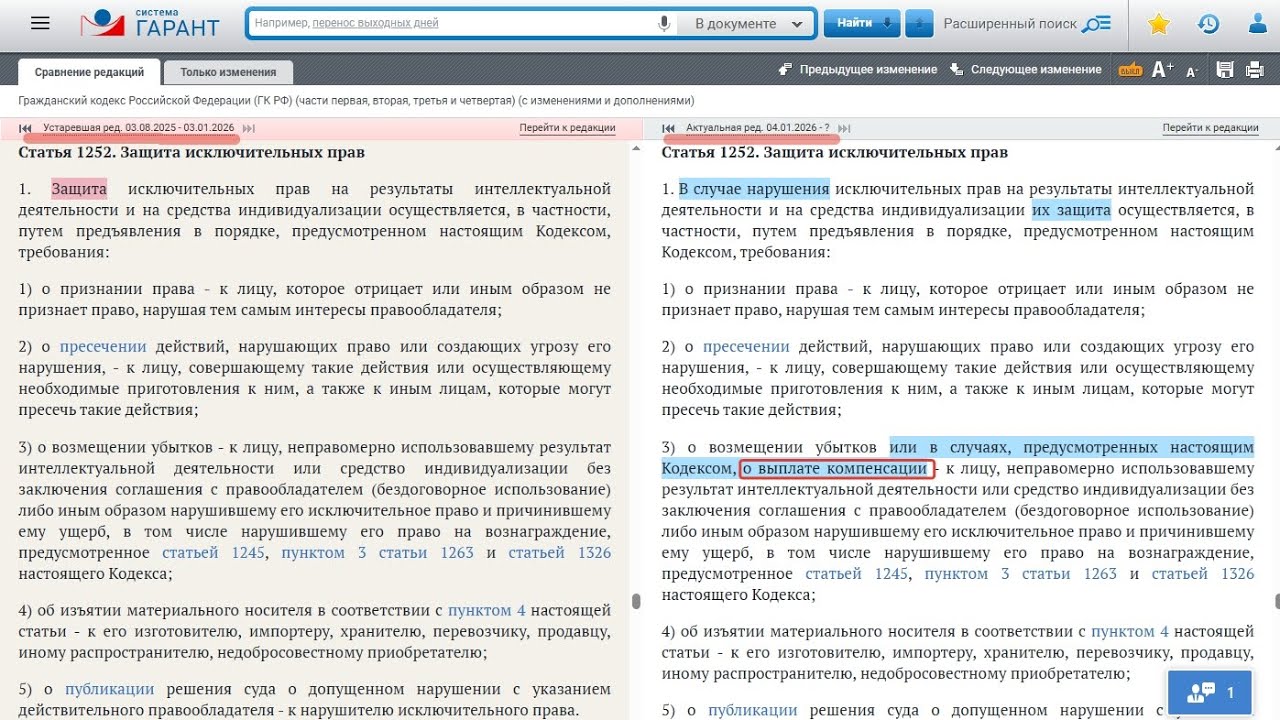Click 'Перейти к редакции' in right pane

(1210, 128)
